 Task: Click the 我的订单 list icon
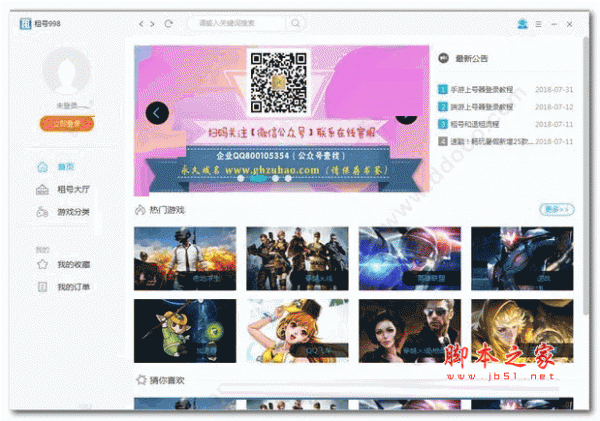[42, 287]
